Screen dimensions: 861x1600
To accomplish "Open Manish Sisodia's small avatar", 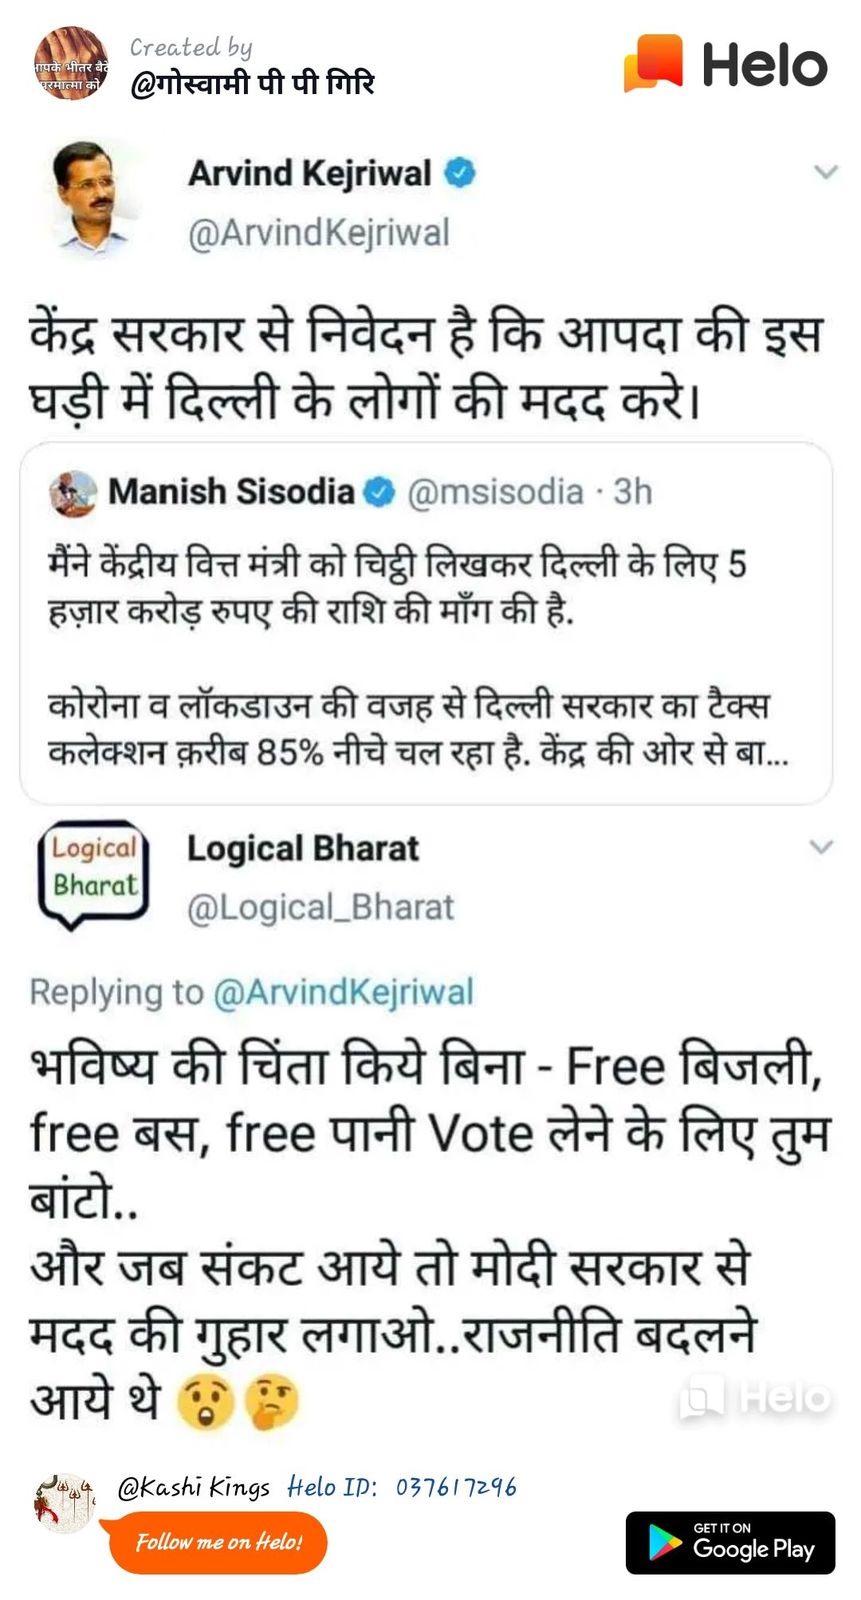I will (72, 493).
